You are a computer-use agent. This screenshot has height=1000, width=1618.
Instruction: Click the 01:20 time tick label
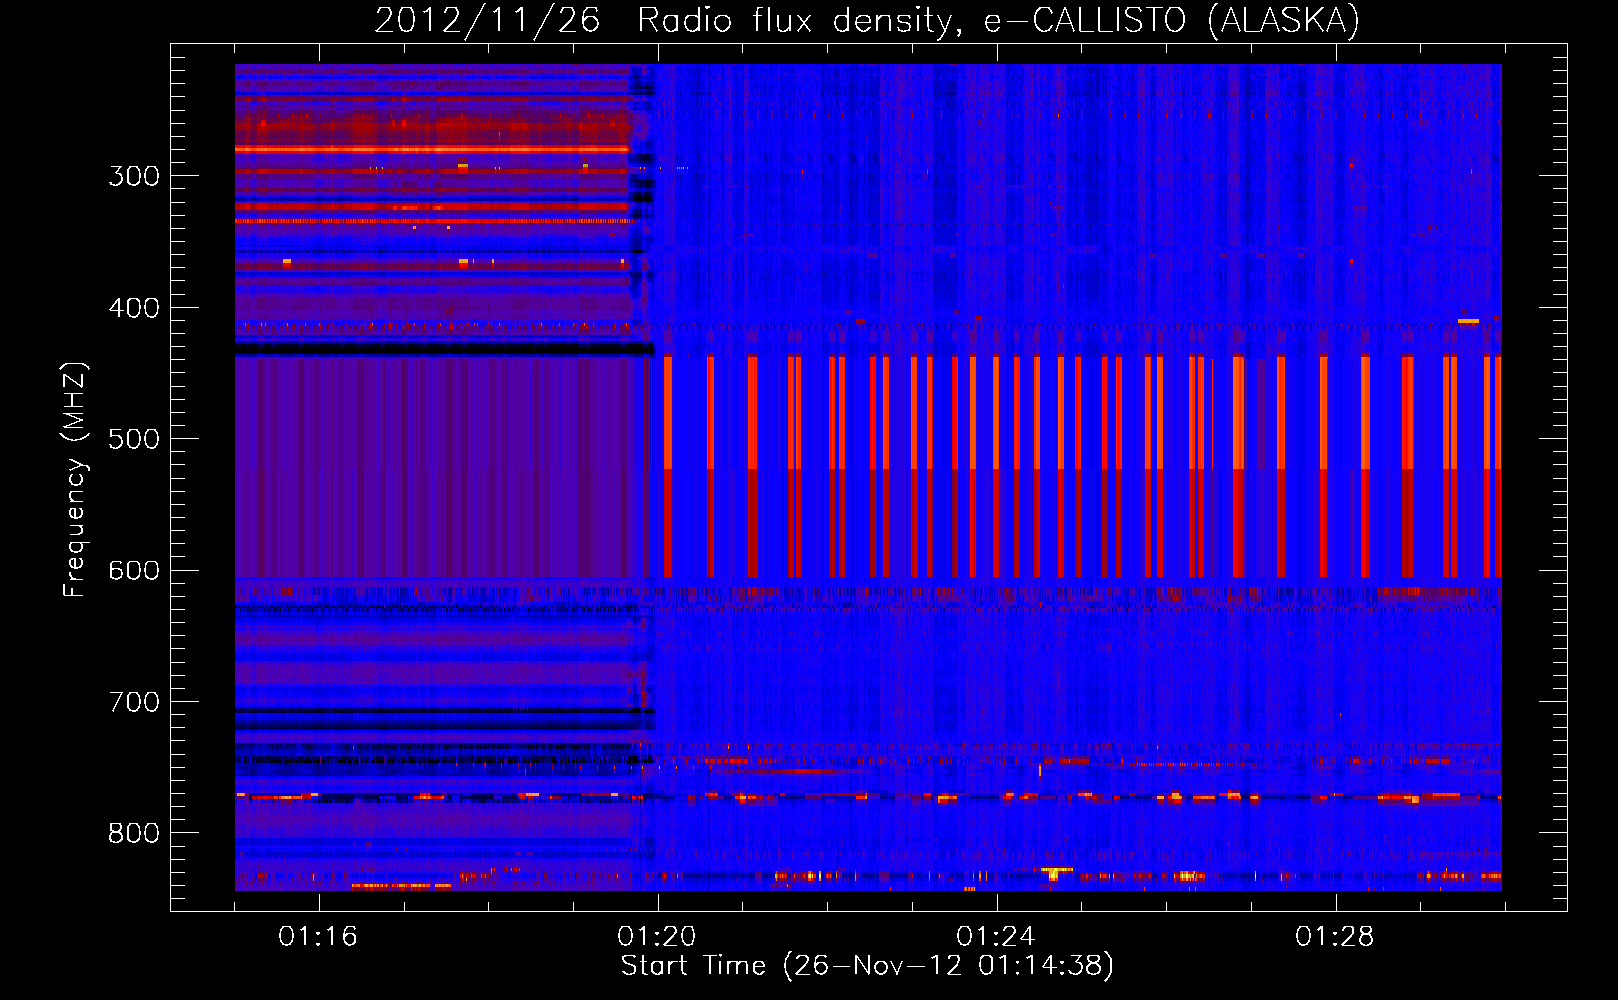coord(657,937)
